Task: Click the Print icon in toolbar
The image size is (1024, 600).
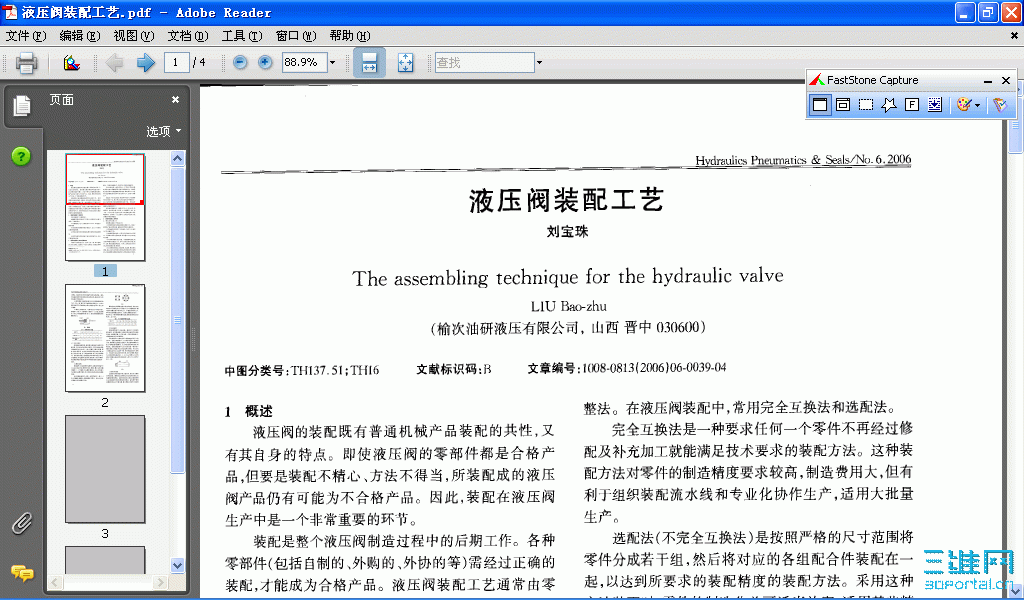Action: [26, 63]
